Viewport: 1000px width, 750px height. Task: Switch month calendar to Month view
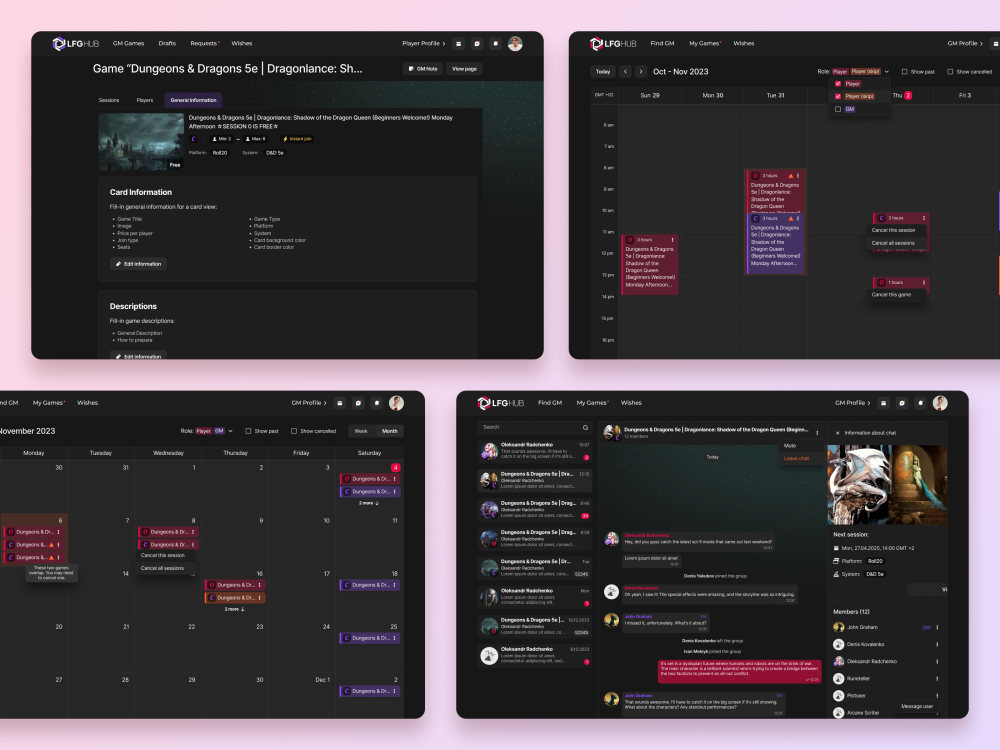(390, 431)
